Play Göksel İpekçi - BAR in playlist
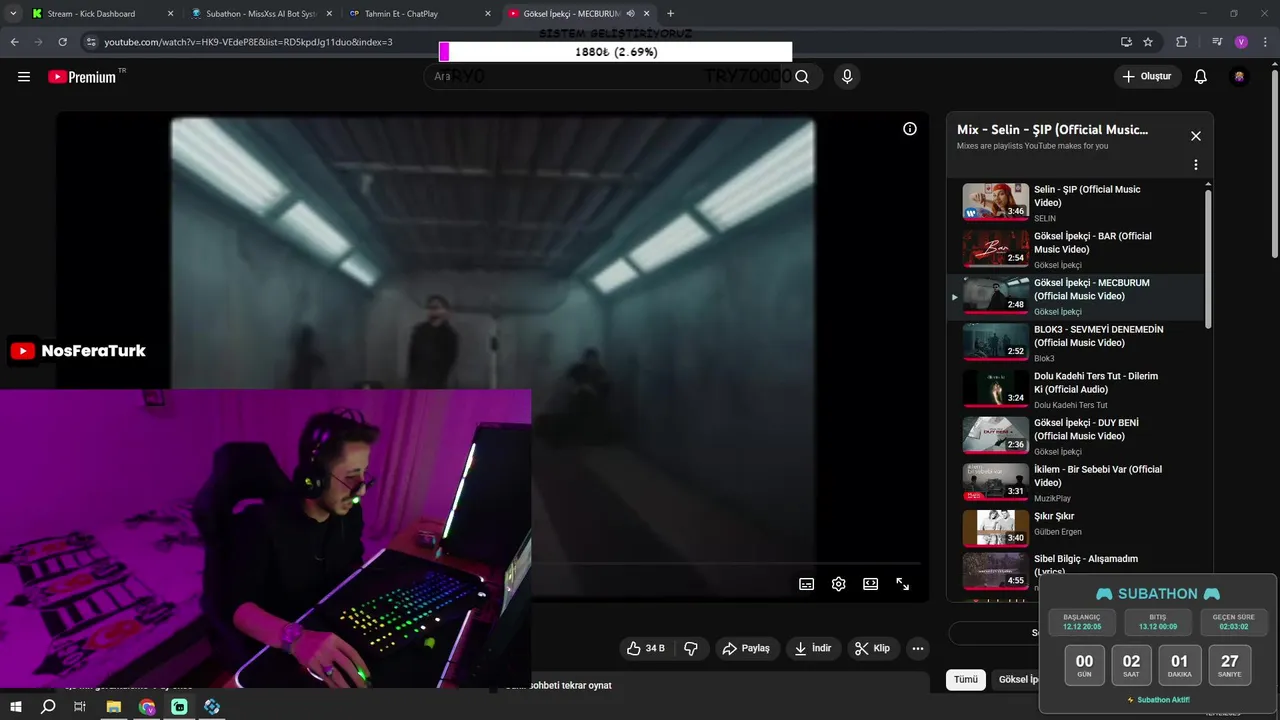Screen dimensions: 1280x720 pos(1075,250)
